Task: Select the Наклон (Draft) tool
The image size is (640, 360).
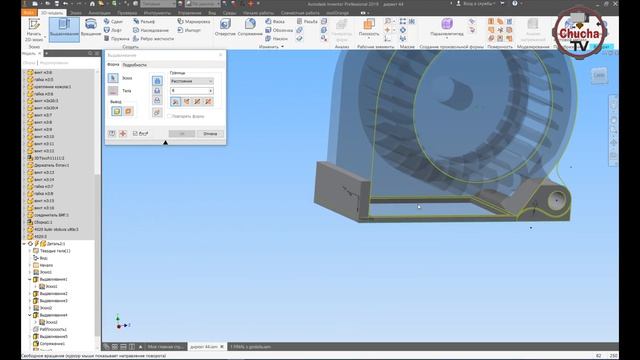Action: pyautogui.click(x=277, y=39)
